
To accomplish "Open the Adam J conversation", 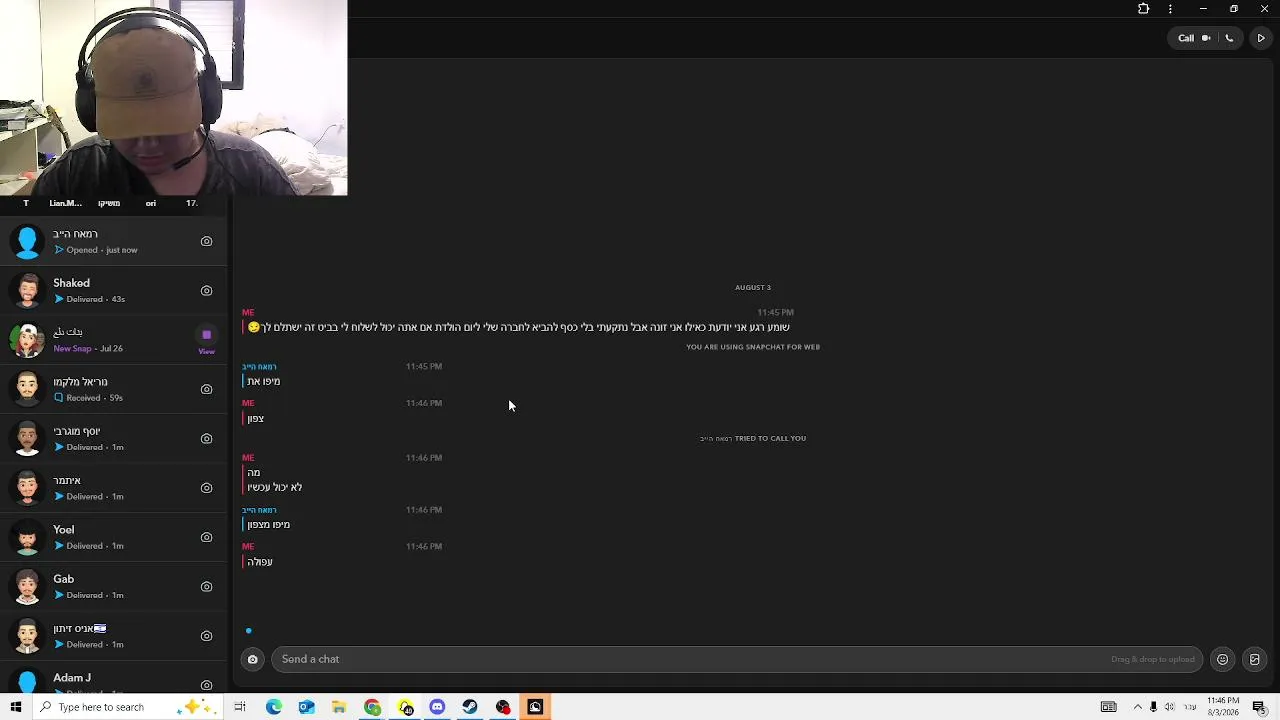I will [x=114, y=682].
